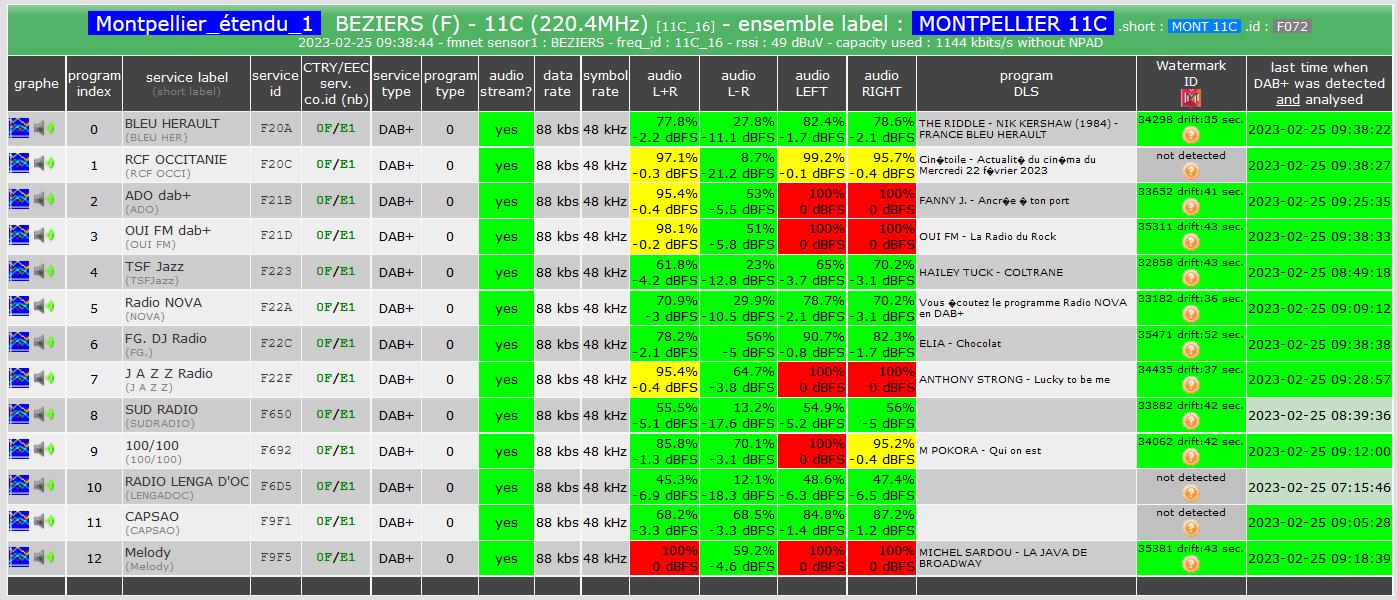The image size is (1397, 600).
Task: Click speaker icon in SUD RADIO row
Action: pyautogui.click(x=44, y=414)
